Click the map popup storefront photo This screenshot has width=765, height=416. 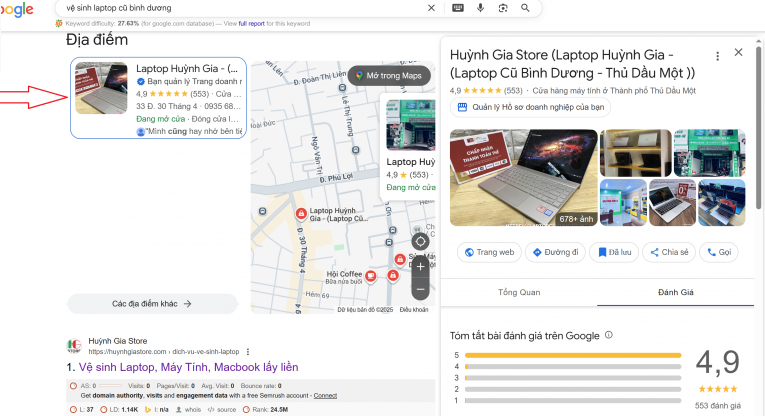click(410, 125)
